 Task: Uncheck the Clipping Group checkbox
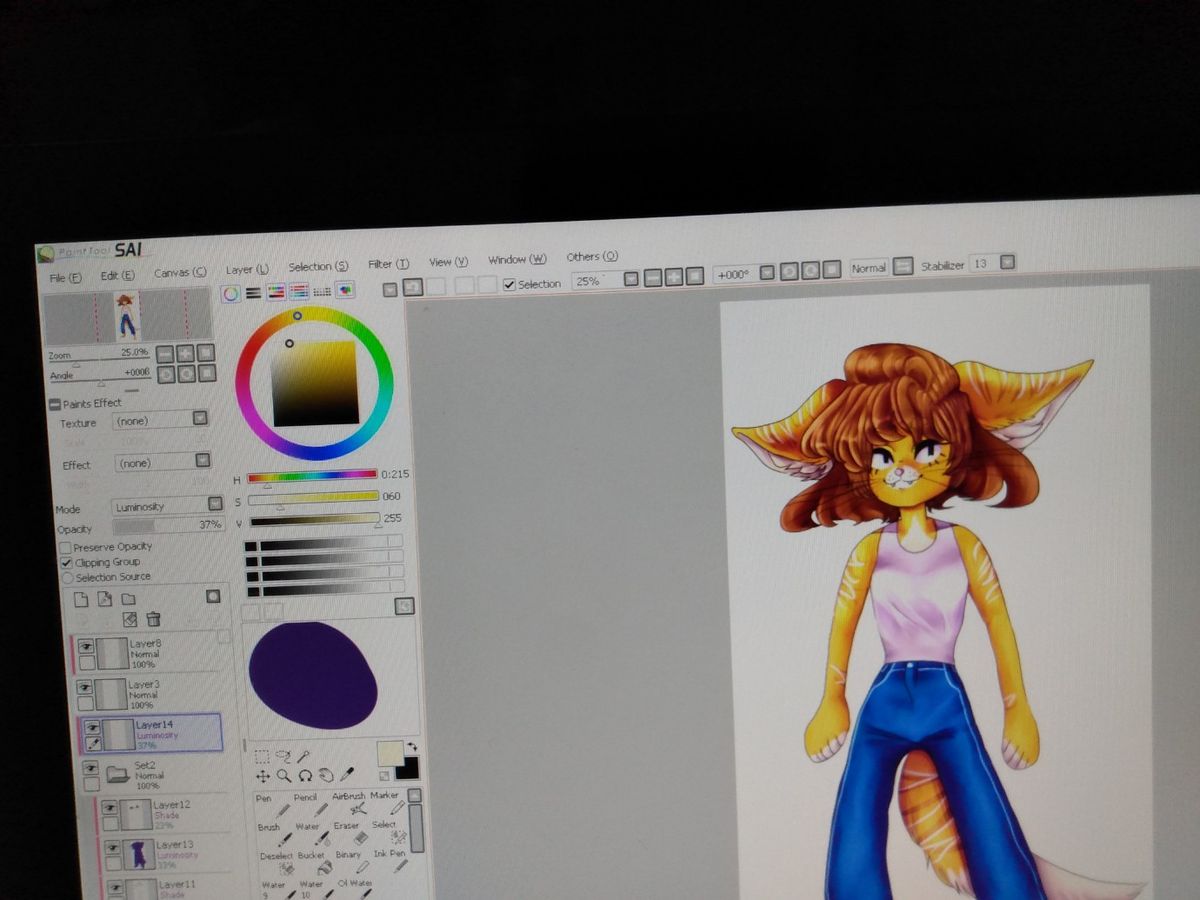tap(67, 563)
